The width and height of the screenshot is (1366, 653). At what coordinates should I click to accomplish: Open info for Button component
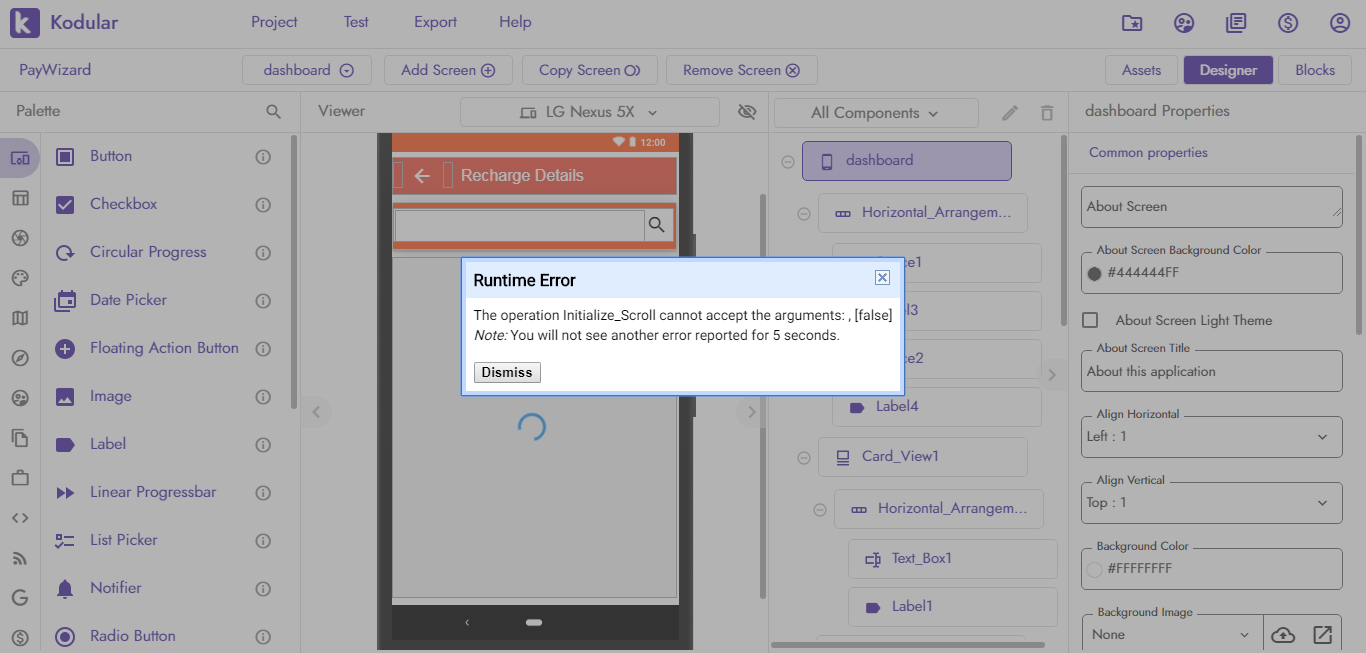[x=263, y=157]
